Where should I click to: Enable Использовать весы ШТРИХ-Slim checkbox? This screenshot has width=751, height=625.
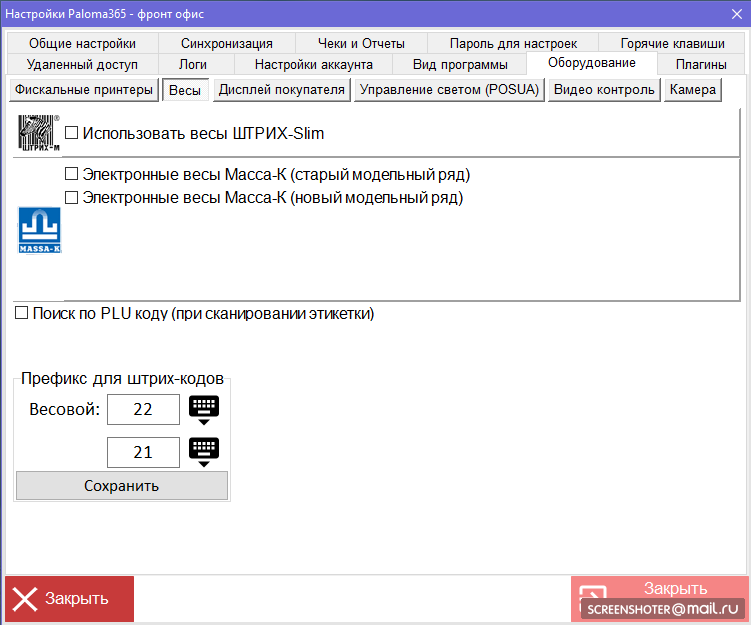click(x=72, y=133)
